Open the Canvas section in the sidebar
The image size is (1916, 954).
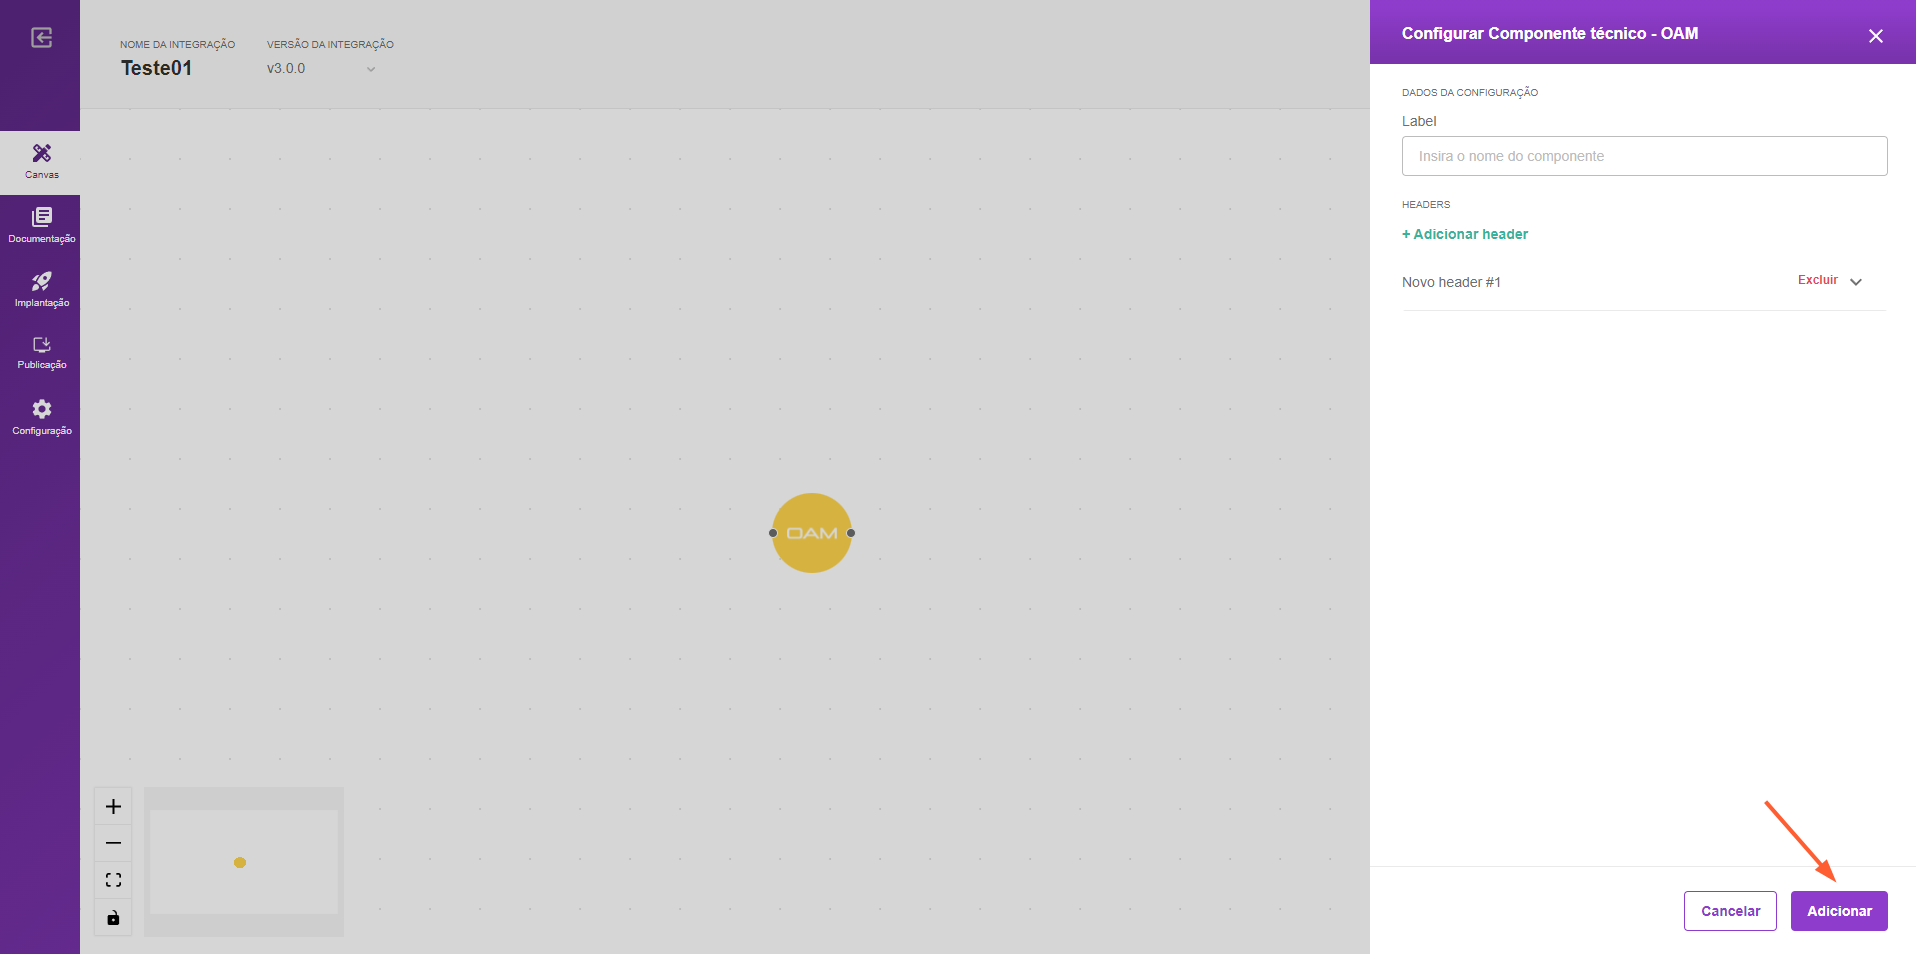[x=41, y=161]
